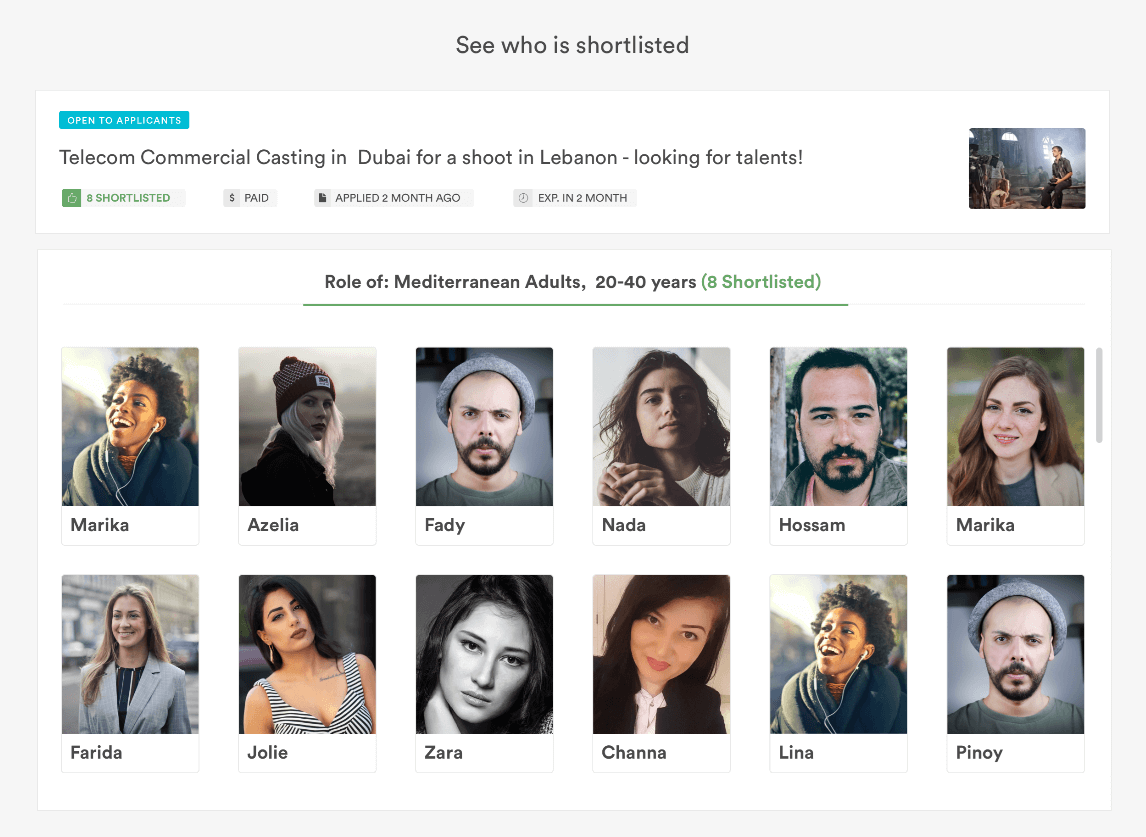Image resolution: width=1146 pixels, height=837 pixels.
Task: Select the Role of Mediterranean Adults tab
Action: pyautogui.click(x=574, y=282)
